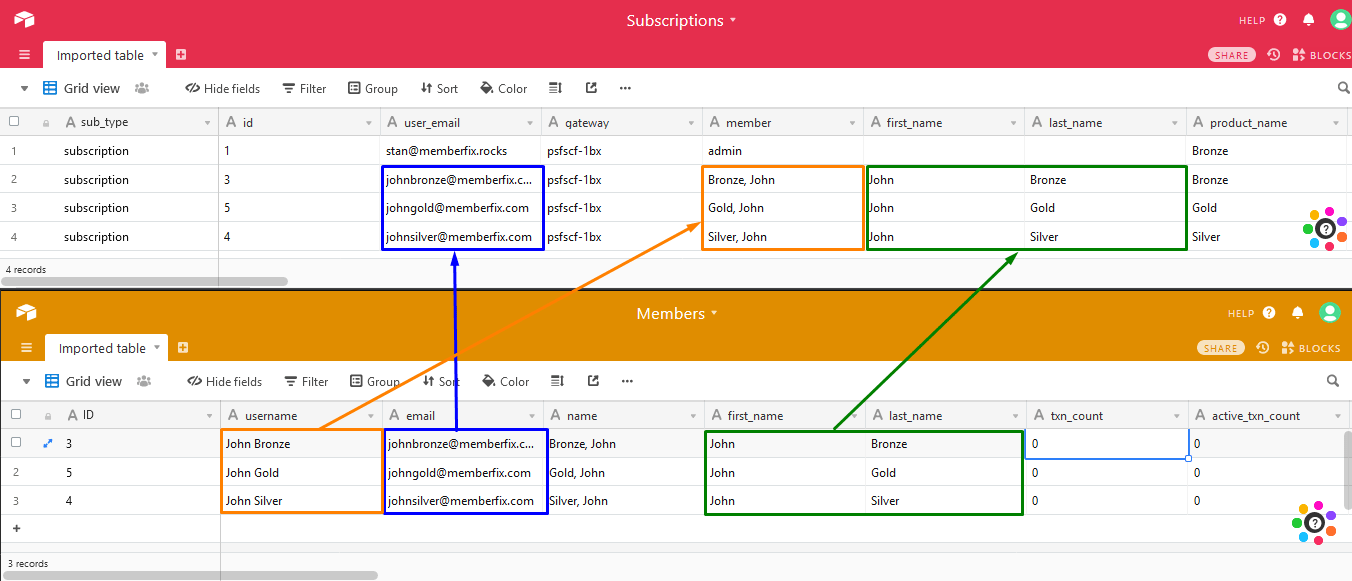Click the notification bell in Subscriptions header
Viewport: 1352px width, 581px height.
[1308, 20]
